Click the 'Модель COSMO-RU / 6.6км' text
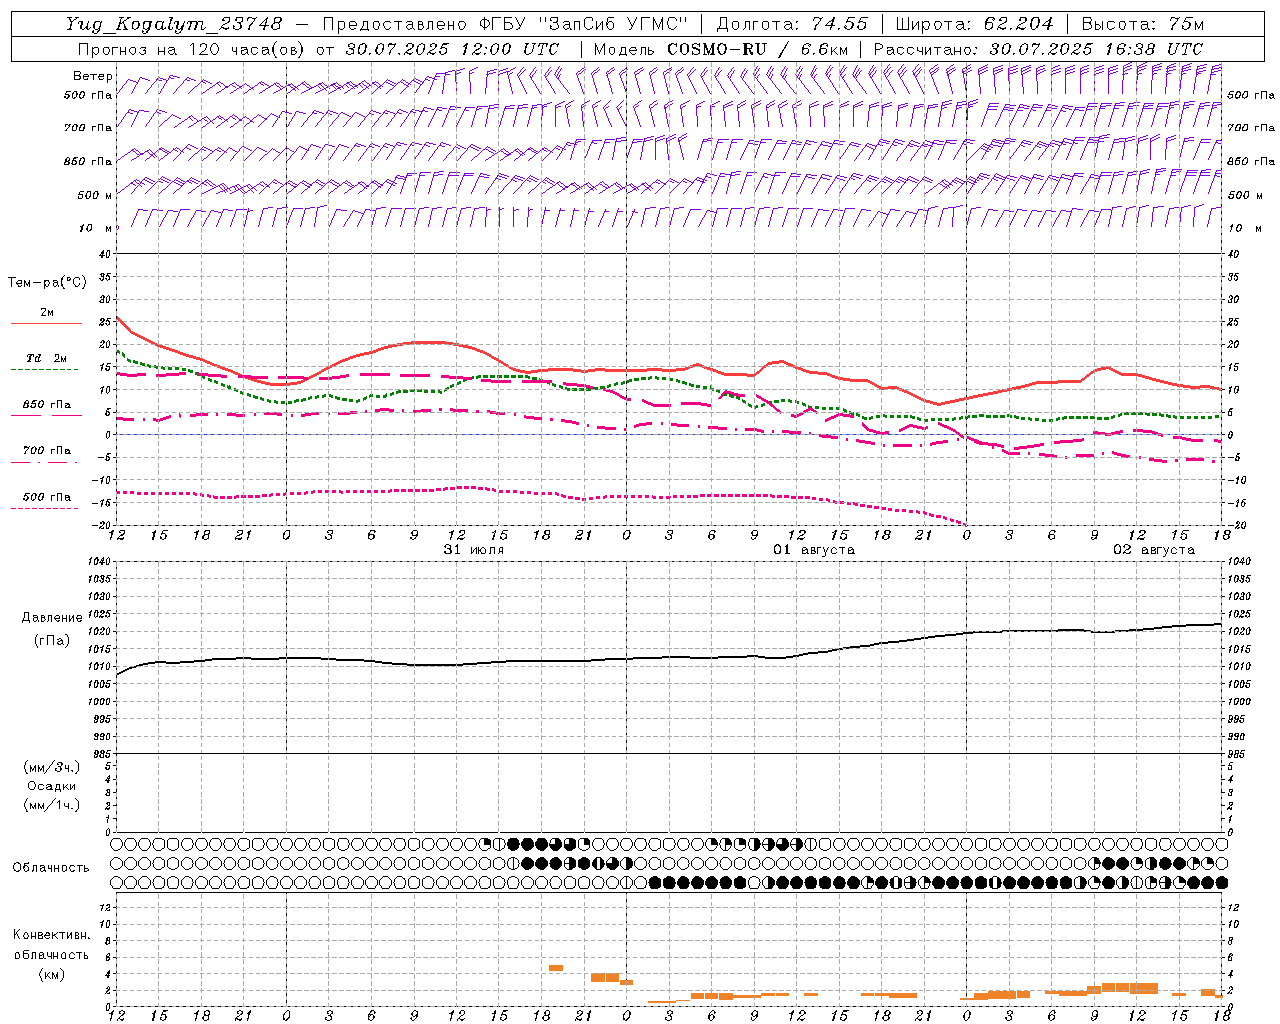 [x=721, y=49]
